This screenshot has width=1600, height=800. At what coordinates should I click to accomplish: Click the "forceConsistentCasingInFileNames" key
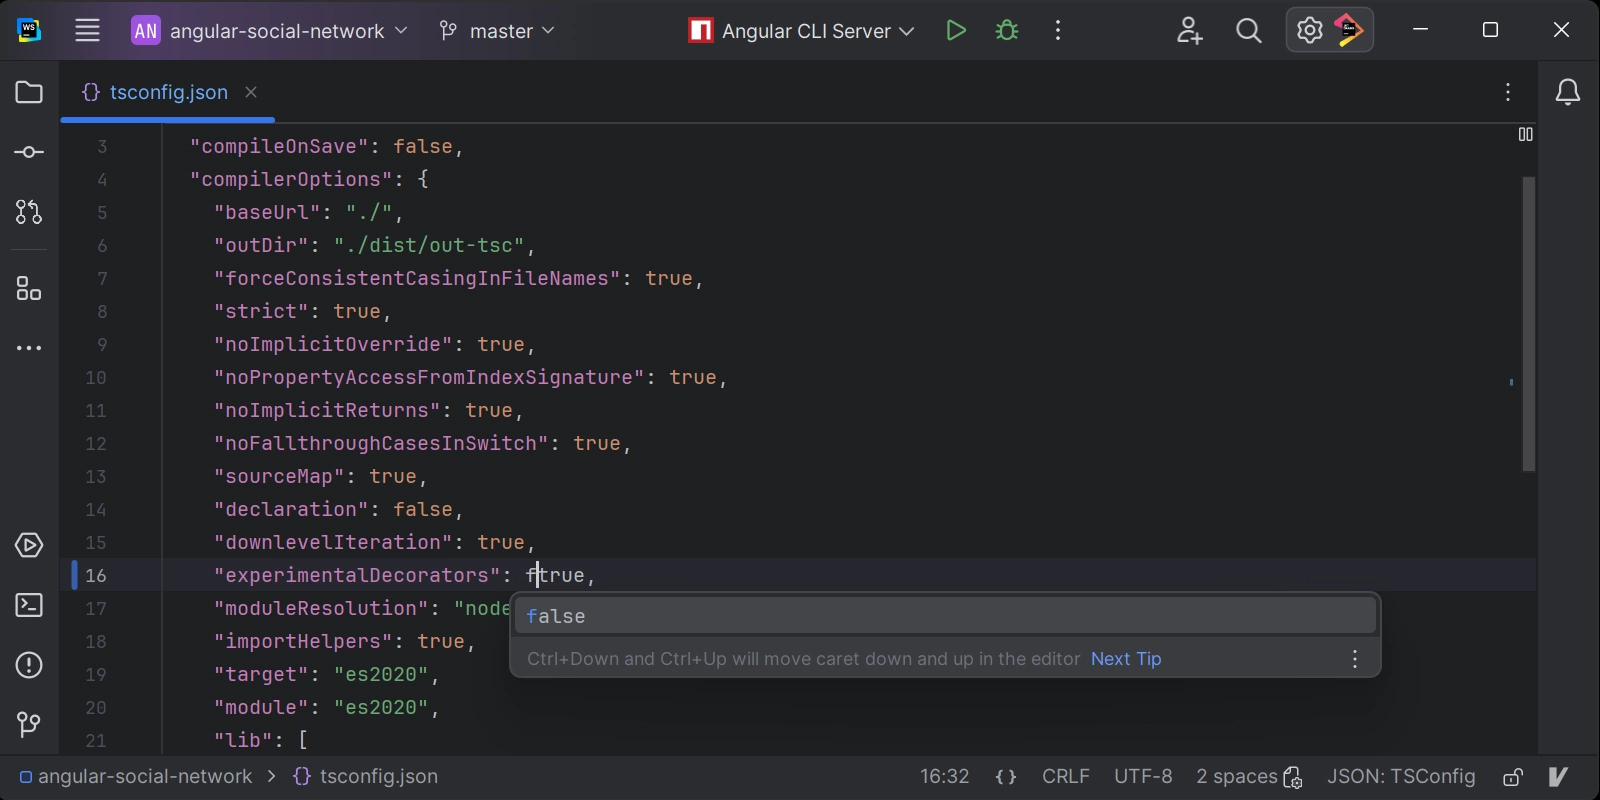click(417, 278)
